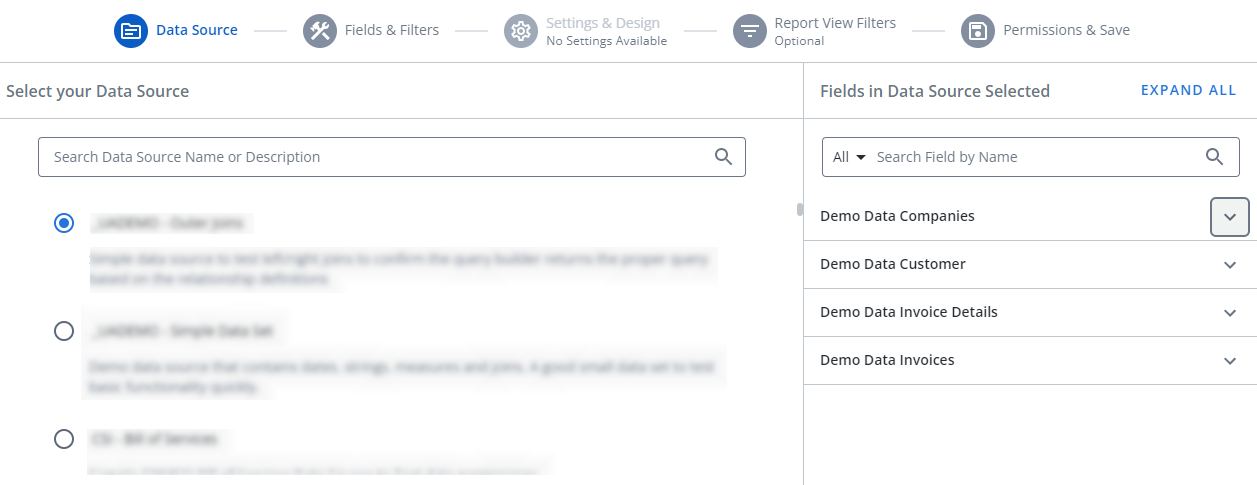Click the Data Source step icon
Image resolution: width=1257 pixels, height=485 pixels.
[131, 31]
